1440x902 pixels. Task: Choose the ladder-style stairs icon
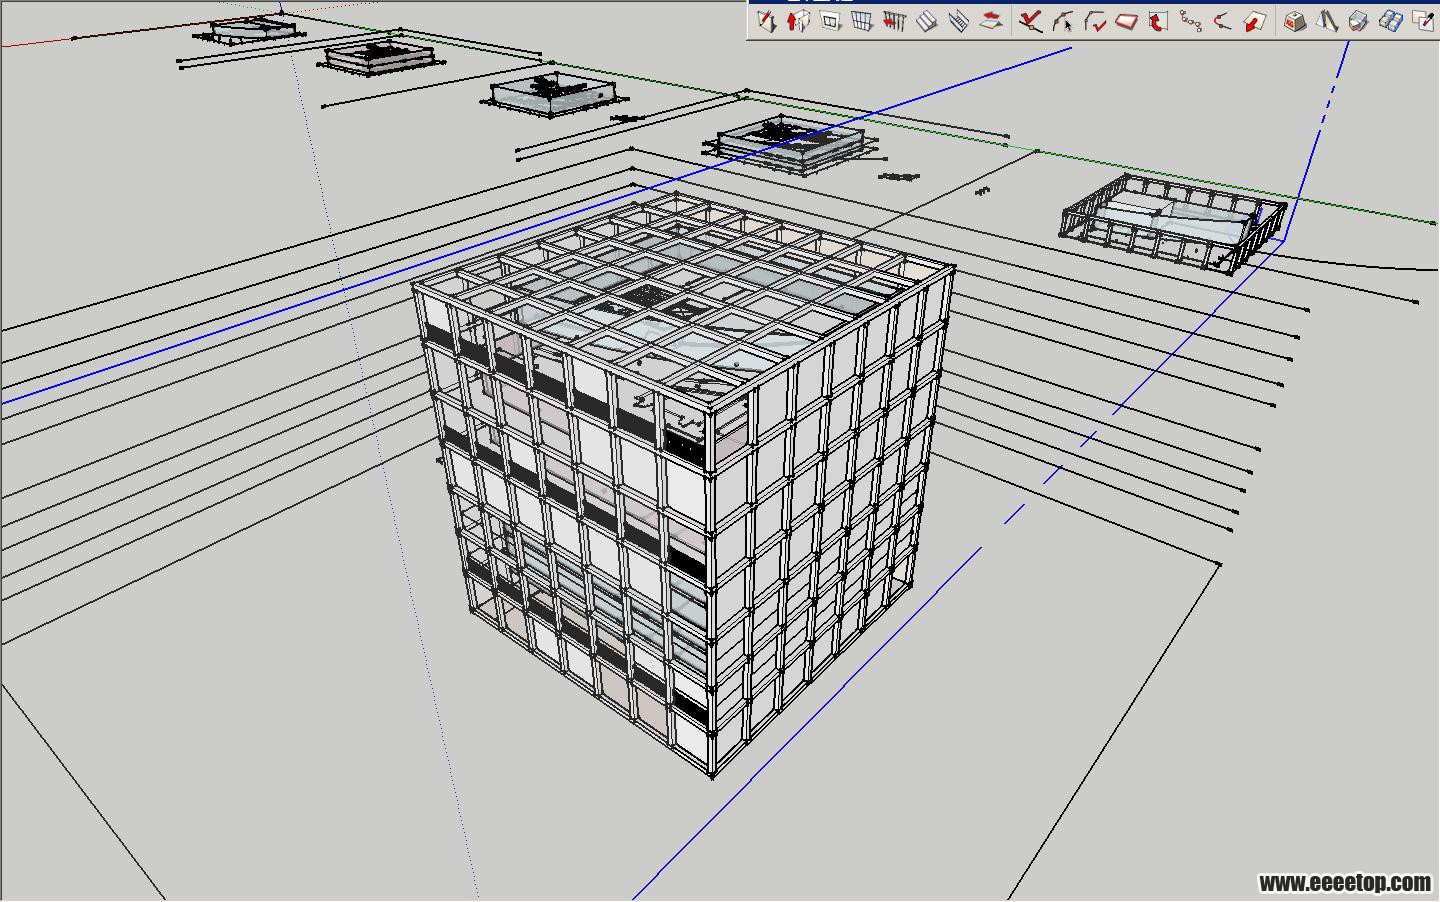958,21
